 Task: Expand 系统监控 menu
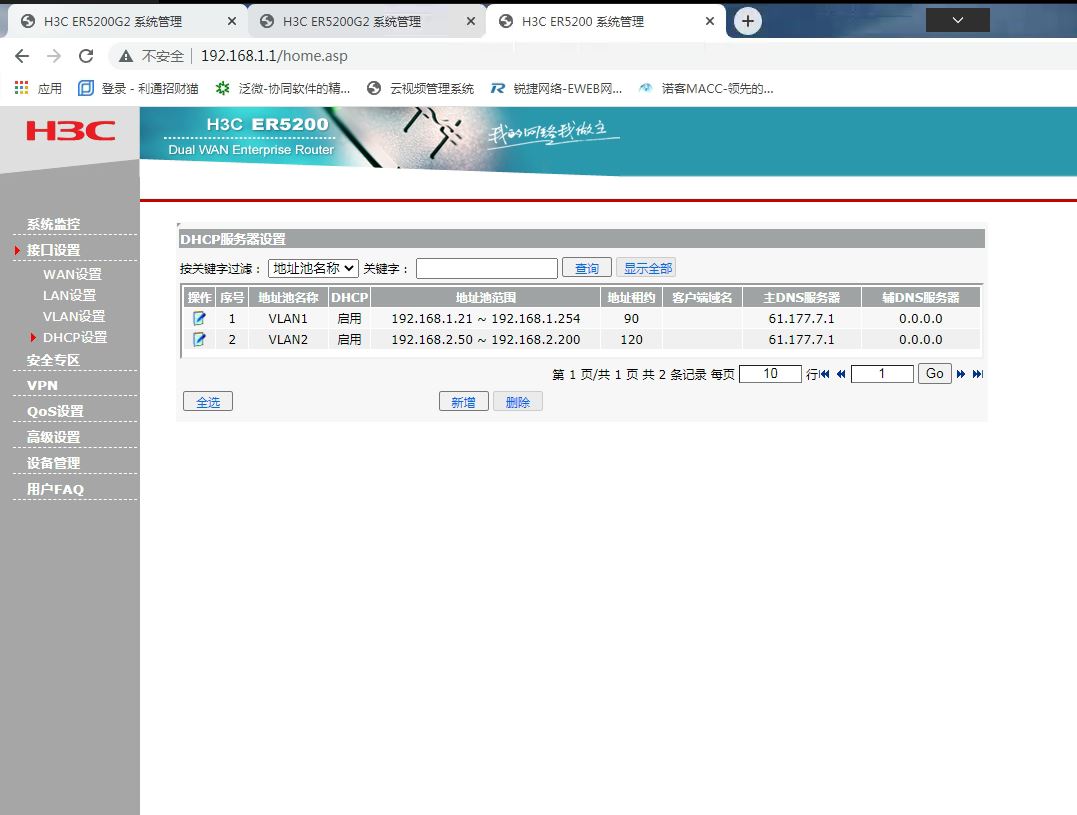pos(54,224)
